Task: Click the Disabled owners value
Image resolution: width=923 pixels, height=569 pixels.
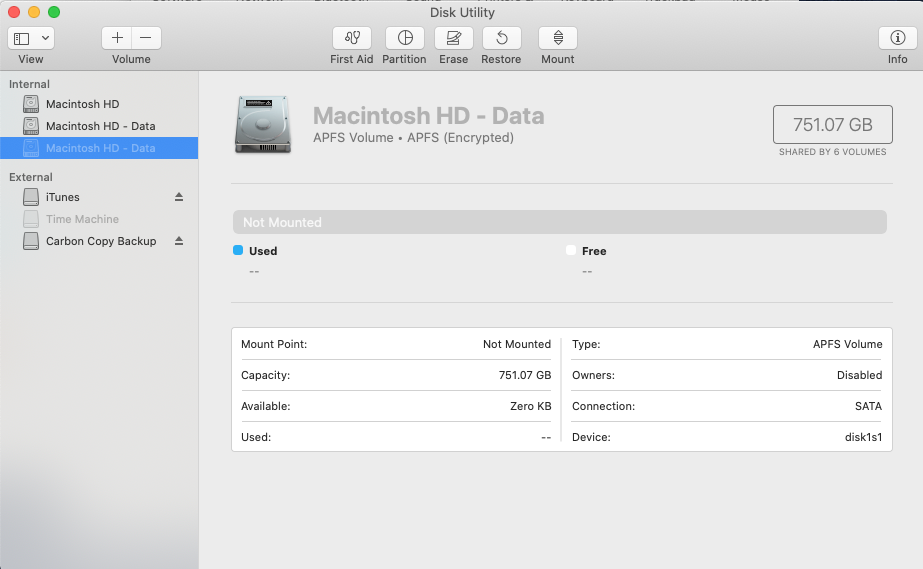Action: pos(859,375)
